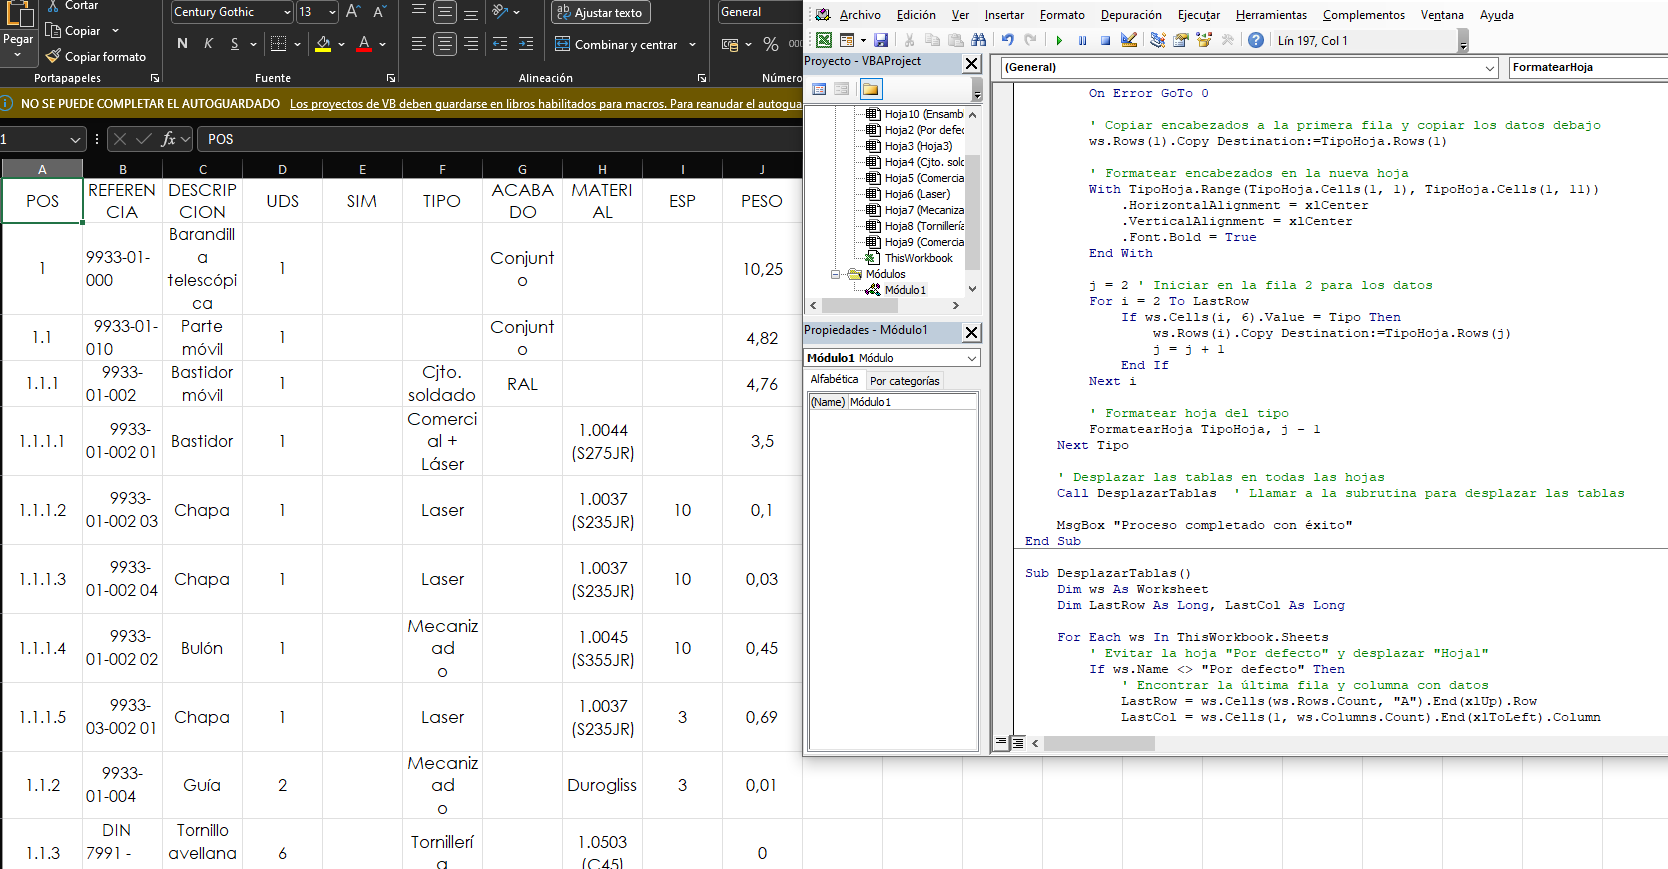Toggle Ajustar texto wrap setting
This screenshot has height=869, width=1668.
point(600,13)
